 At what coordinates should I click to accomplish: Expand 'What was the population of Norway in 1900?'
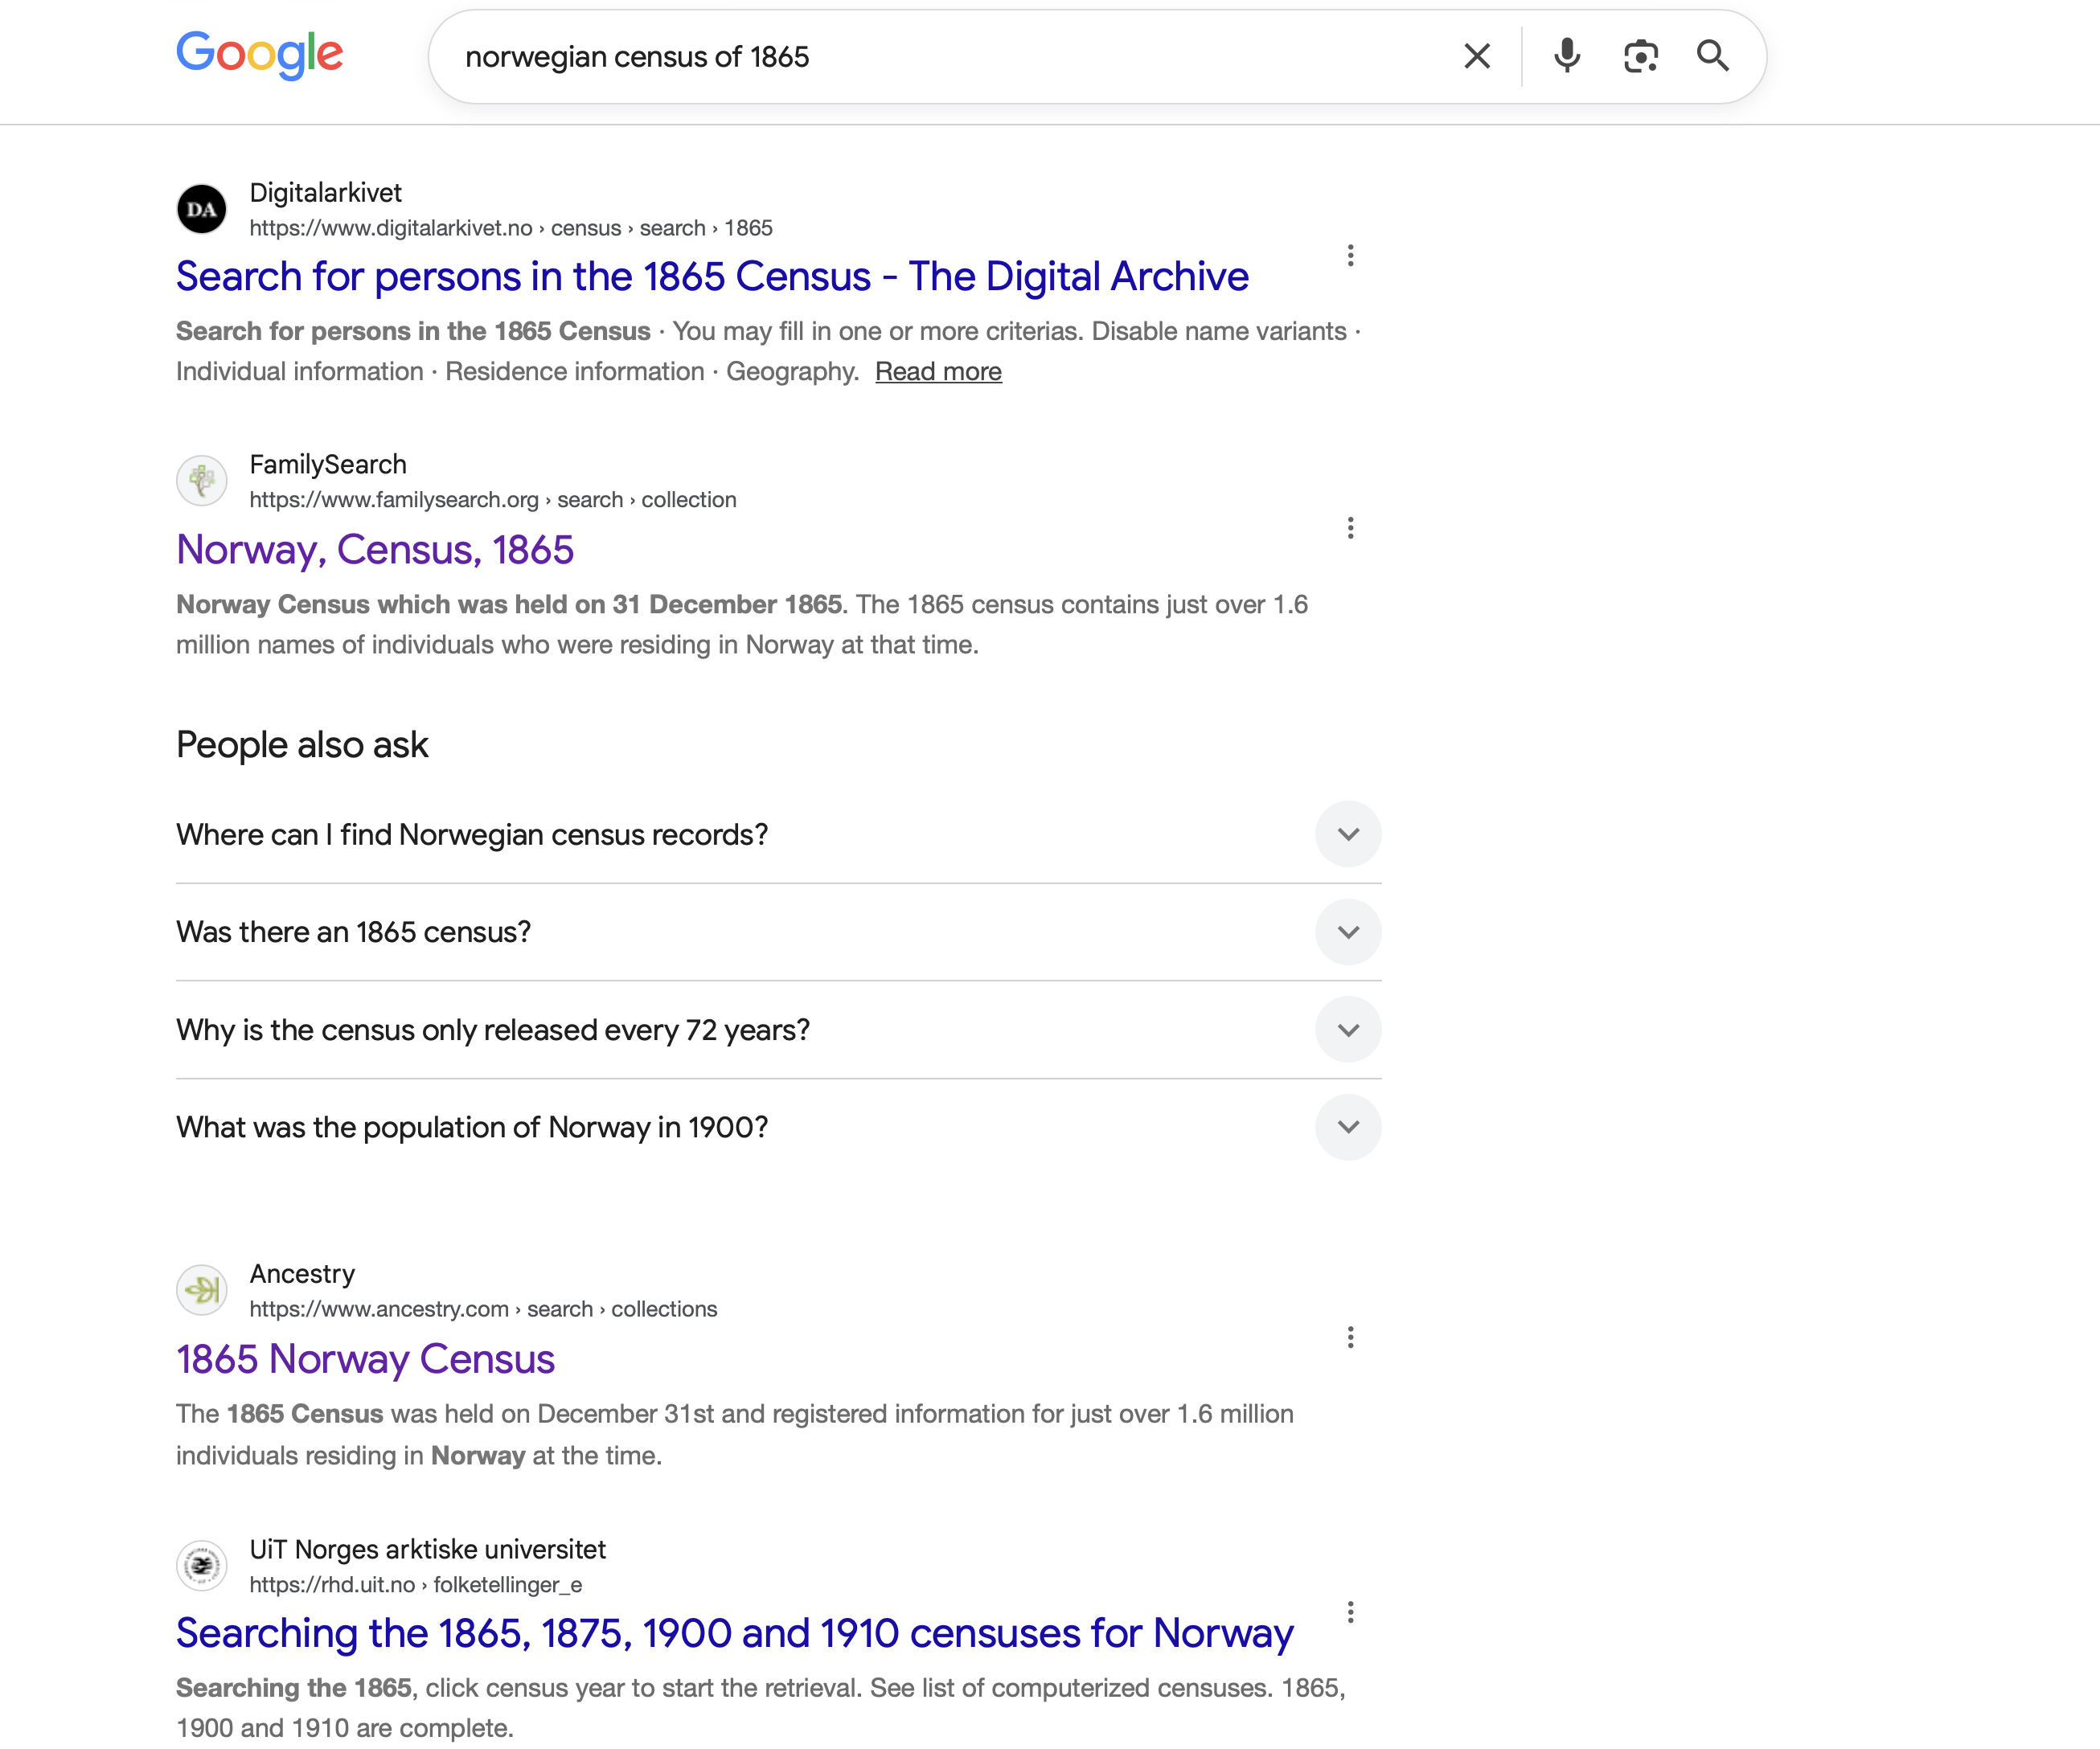(778, 1127)
